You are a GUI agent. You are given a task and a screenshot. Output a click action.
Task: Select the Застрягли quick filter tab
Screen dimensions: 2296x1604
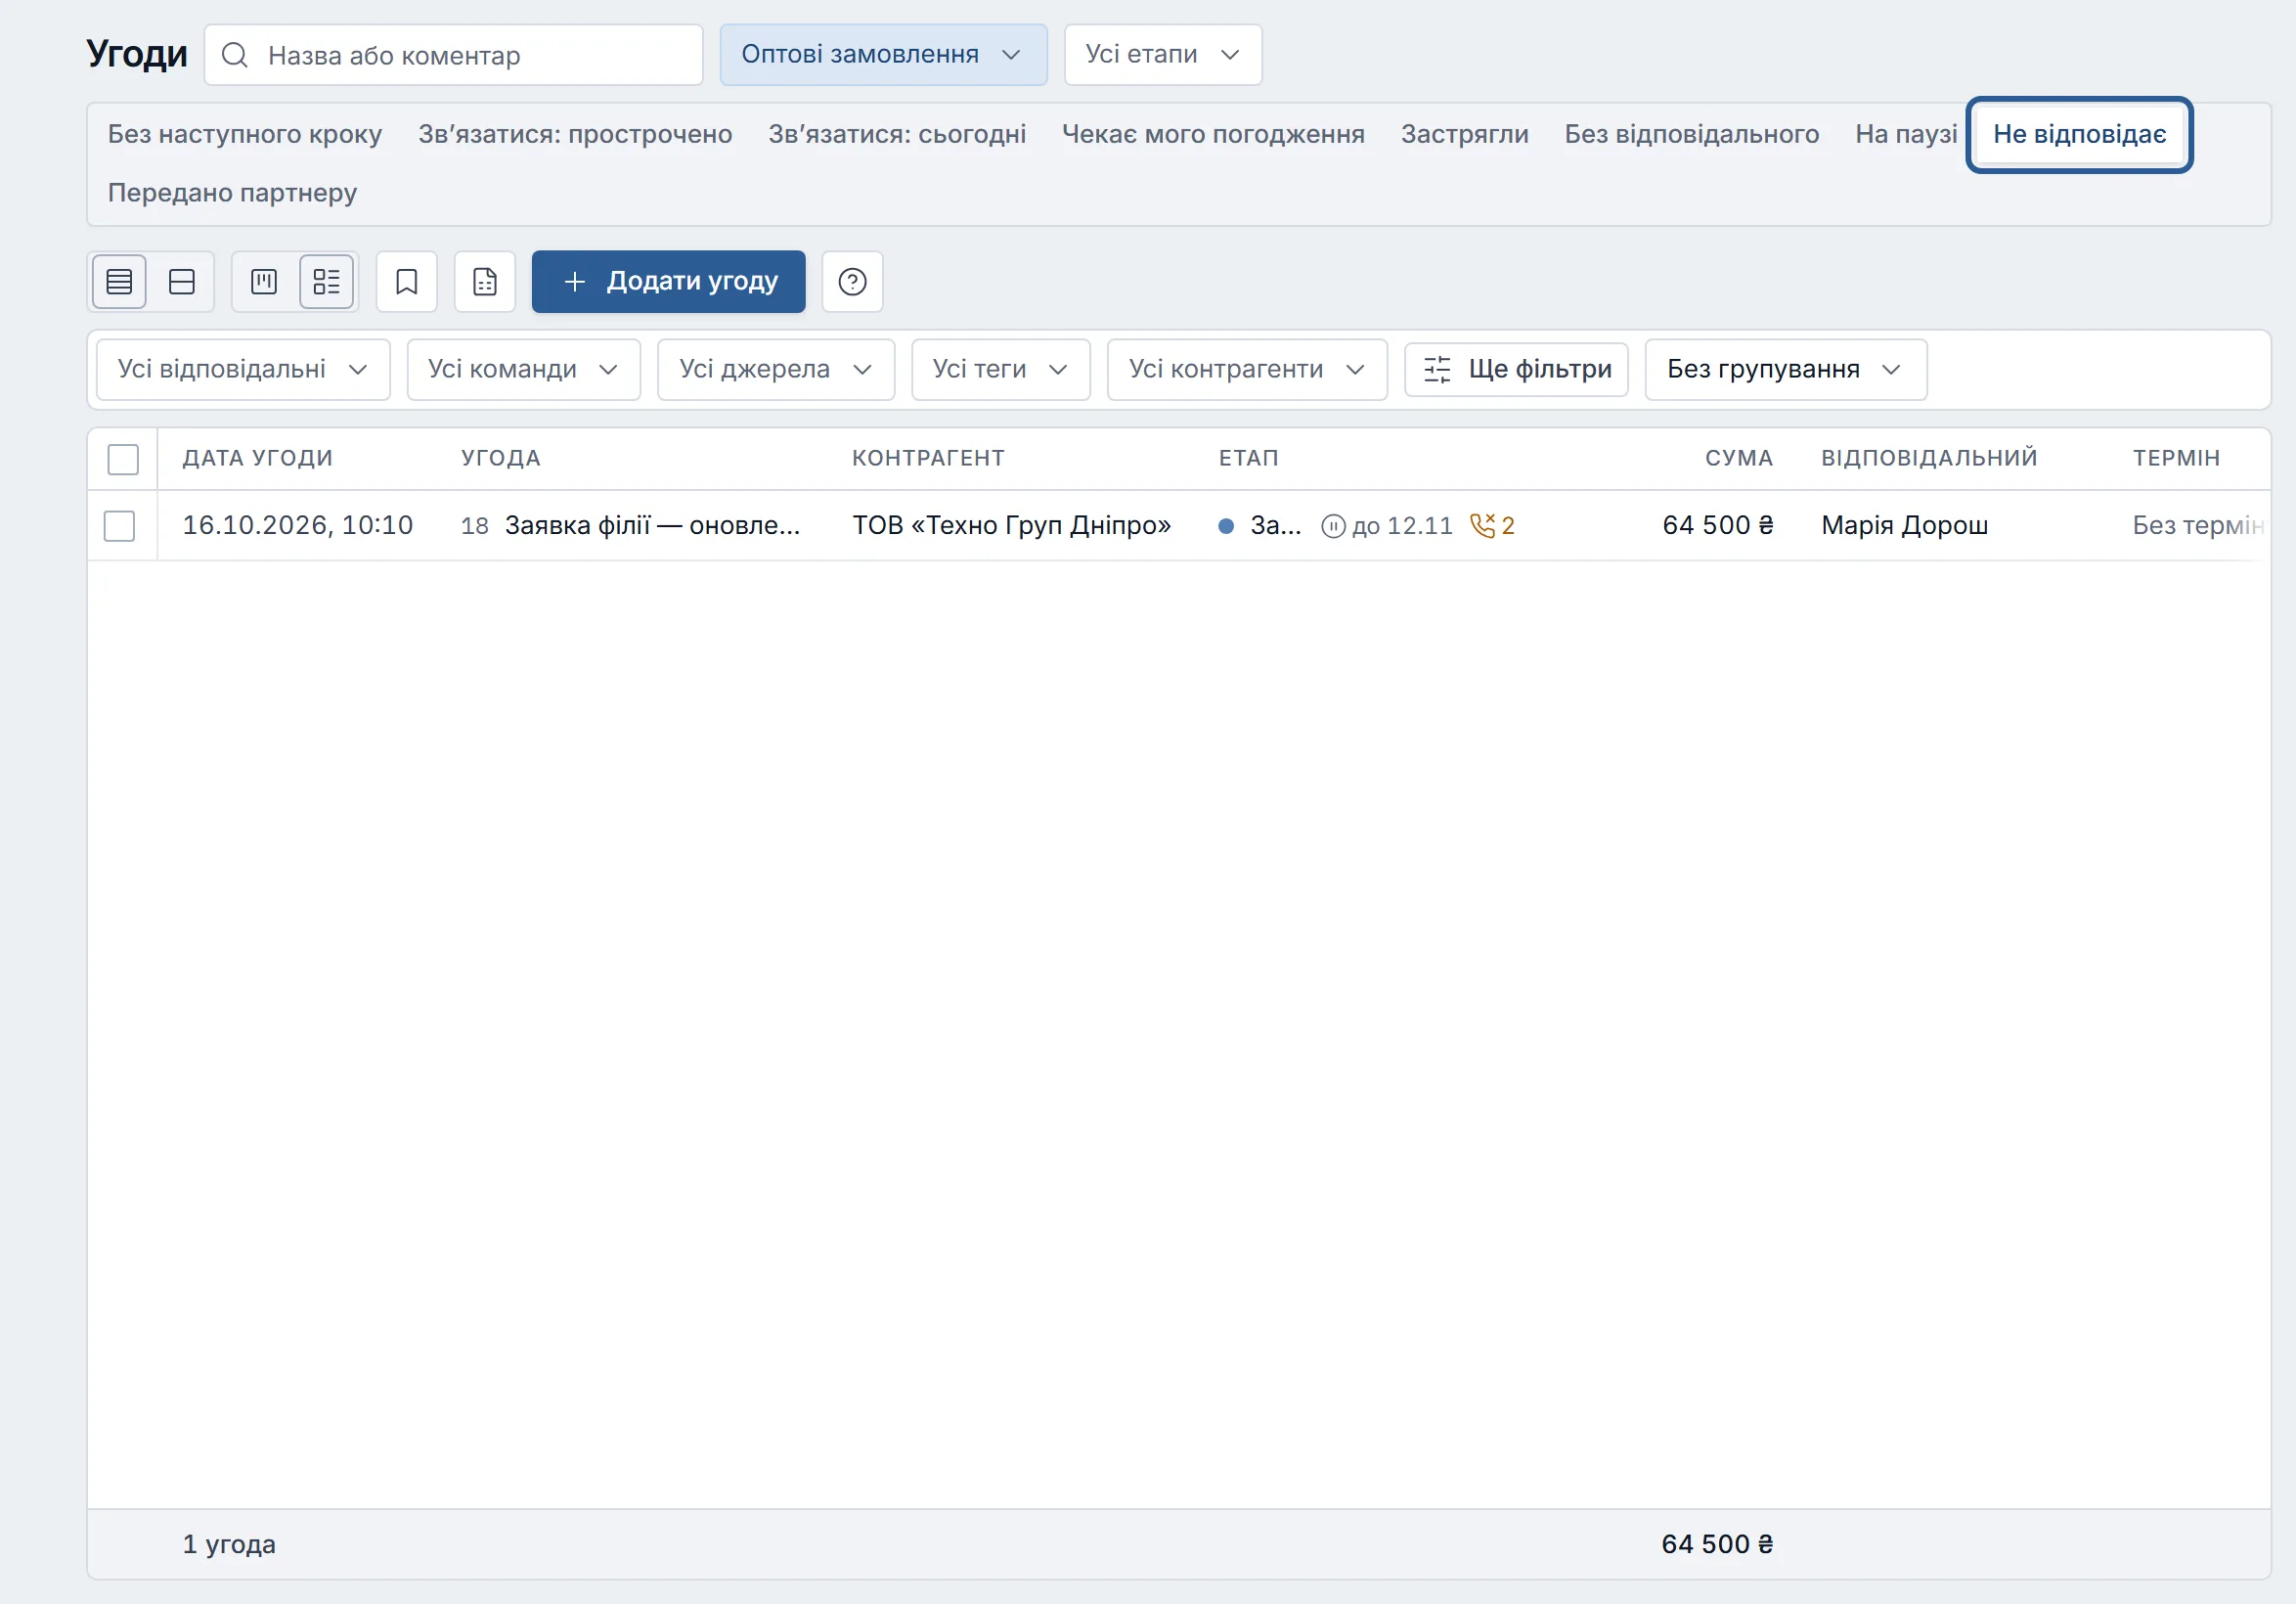(x=1464, y=134)
